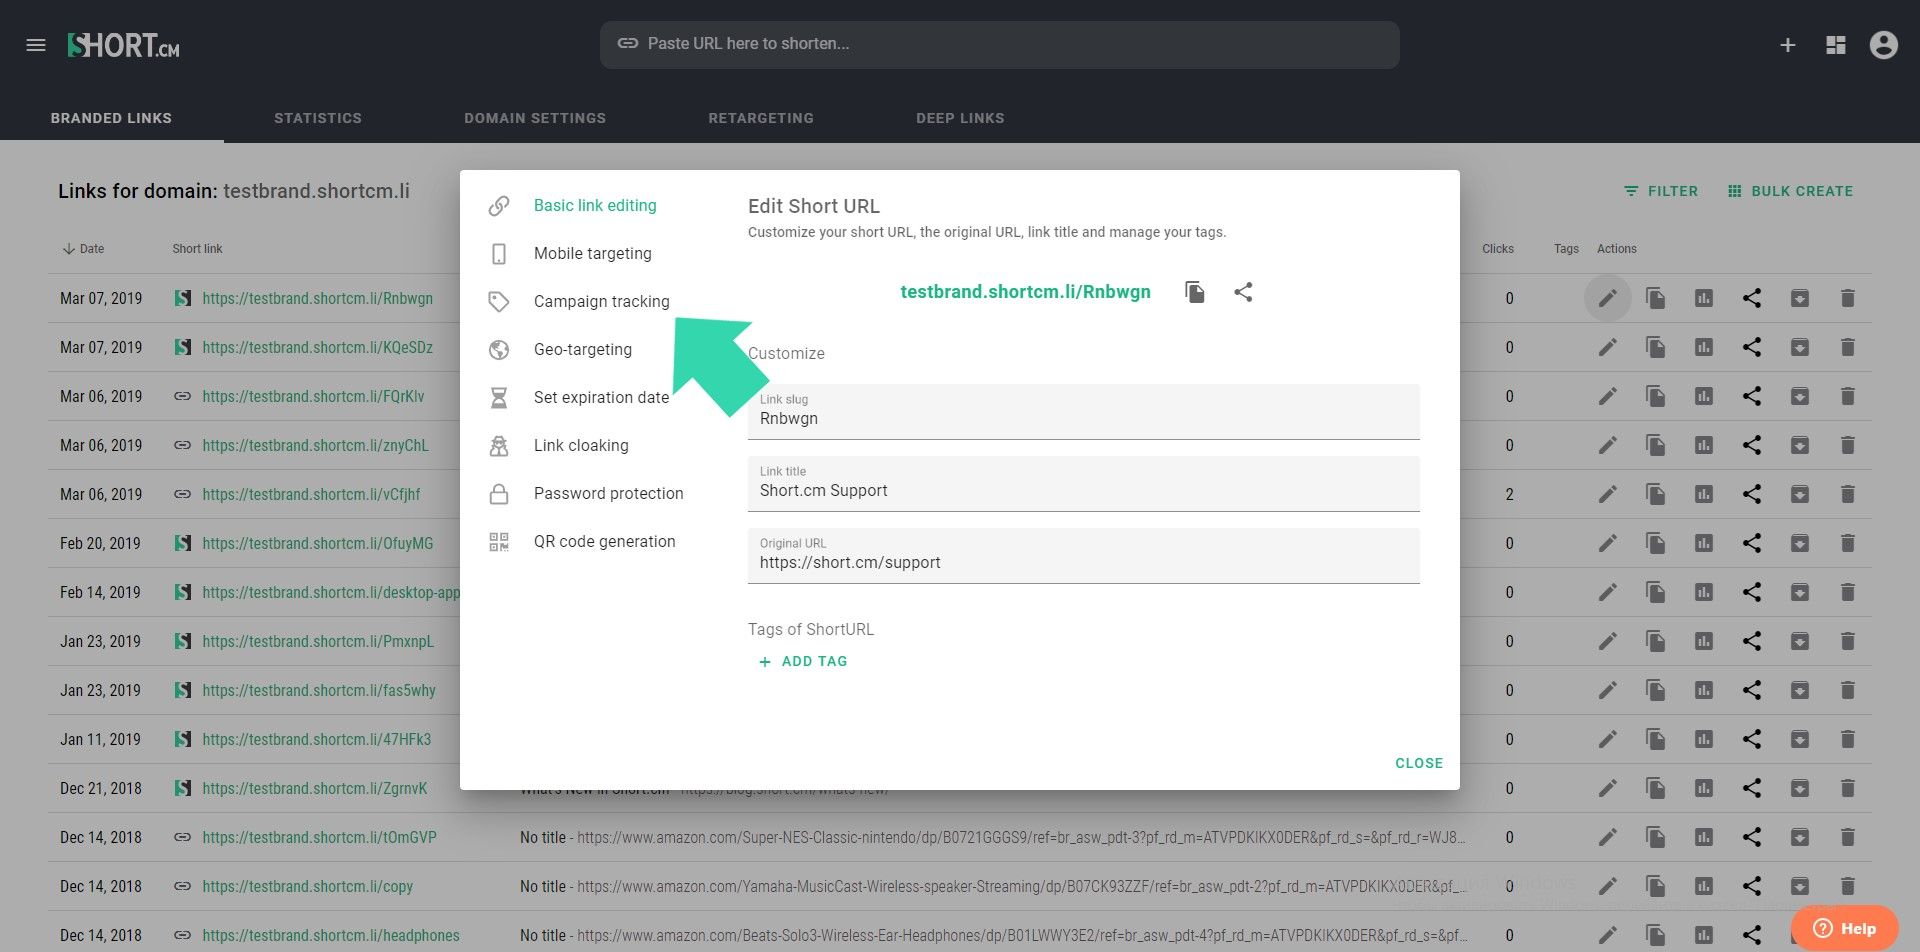Viewport: 1920px width, 952px height.
Task: Open the dashboard grid icon
Action: 1836,45
